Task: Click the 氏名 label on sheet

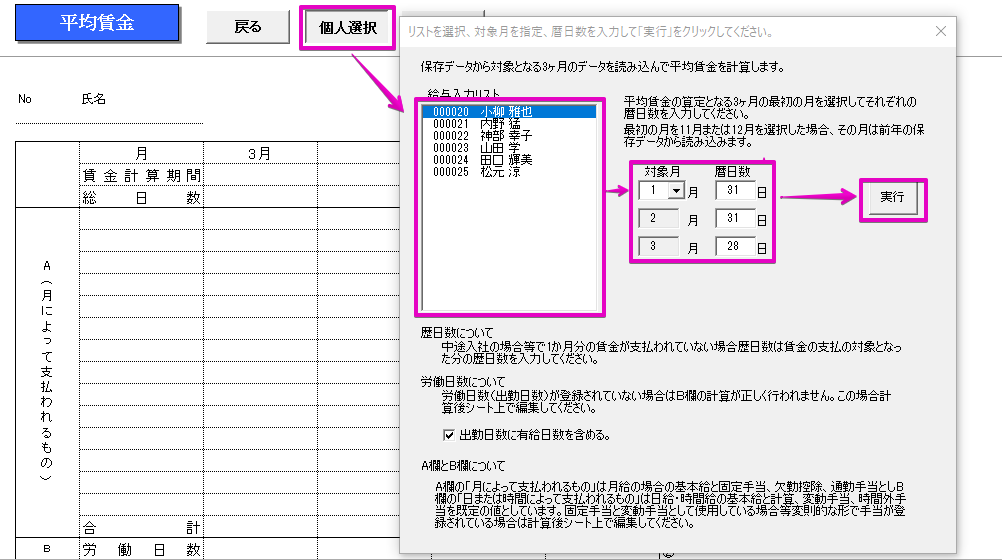Action: click(94, 99)
